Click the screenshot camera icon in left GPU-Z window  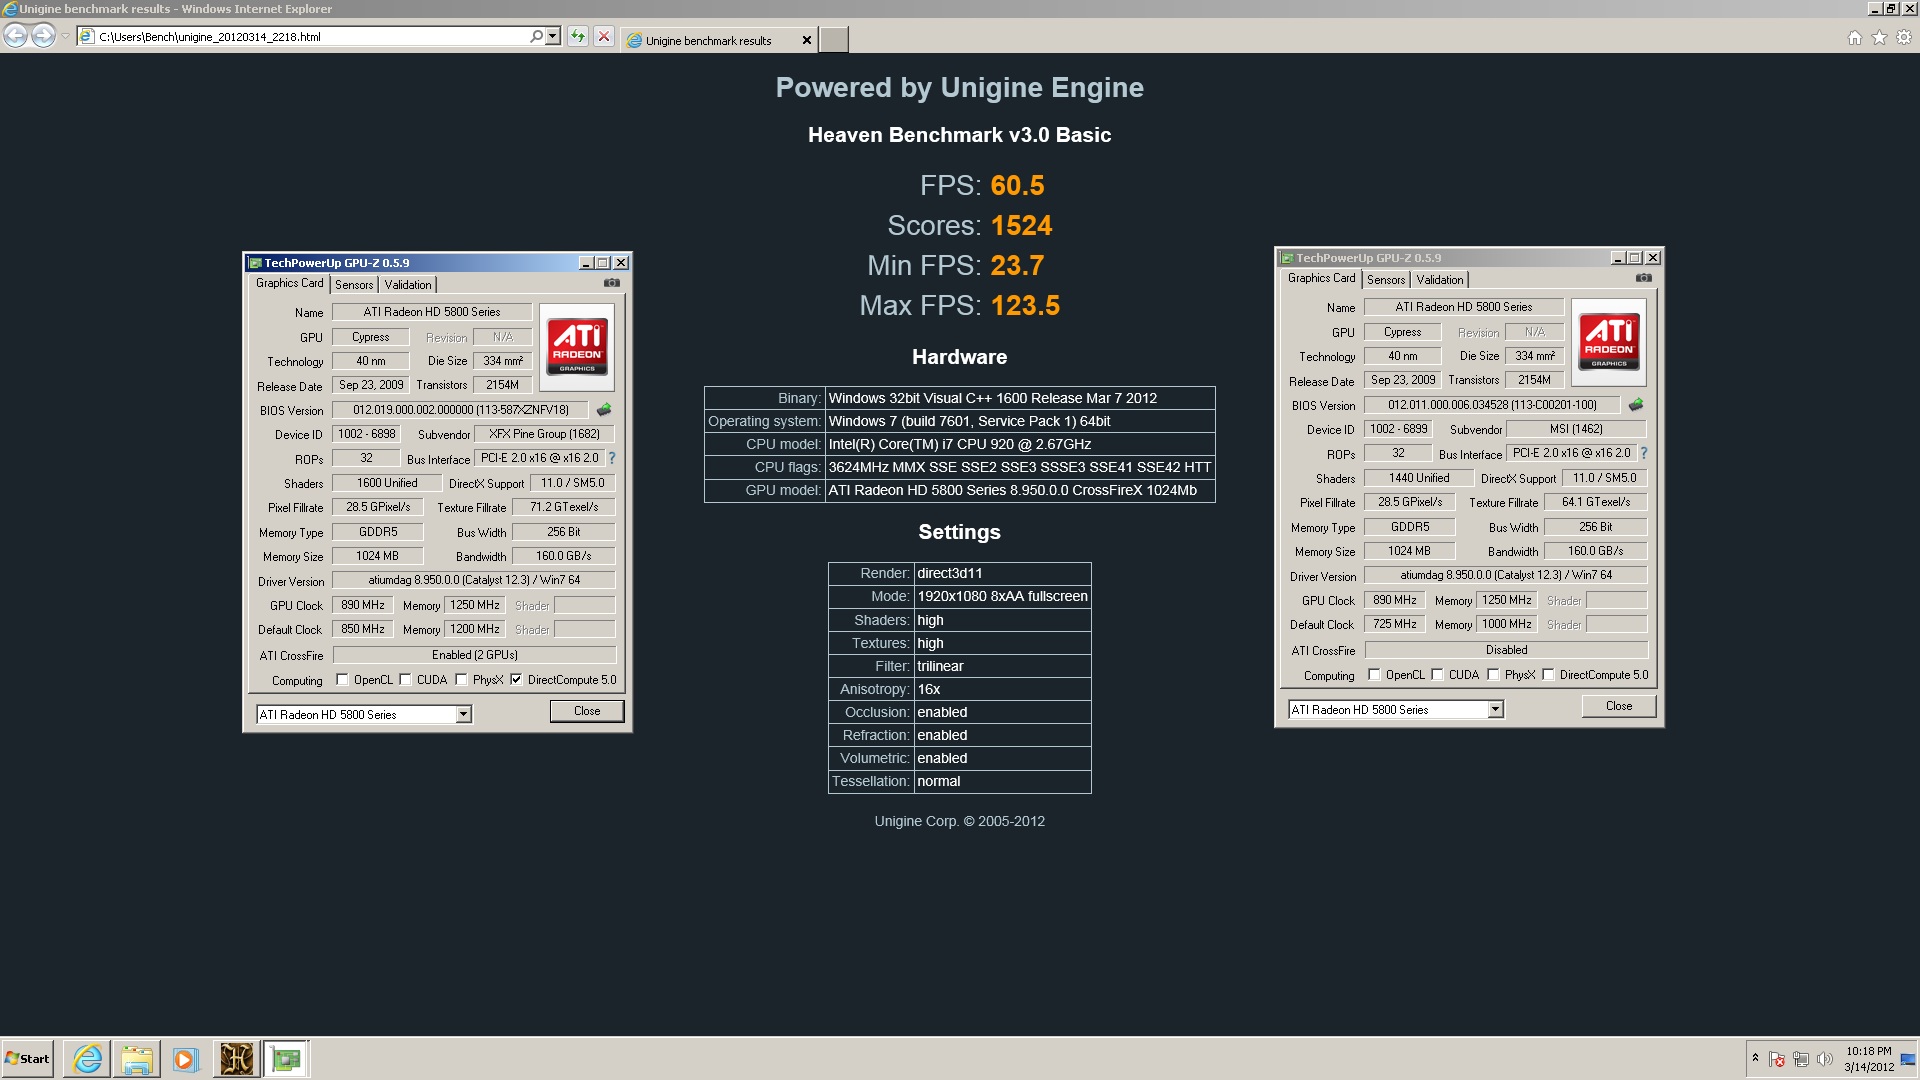[x=612, y=283]
